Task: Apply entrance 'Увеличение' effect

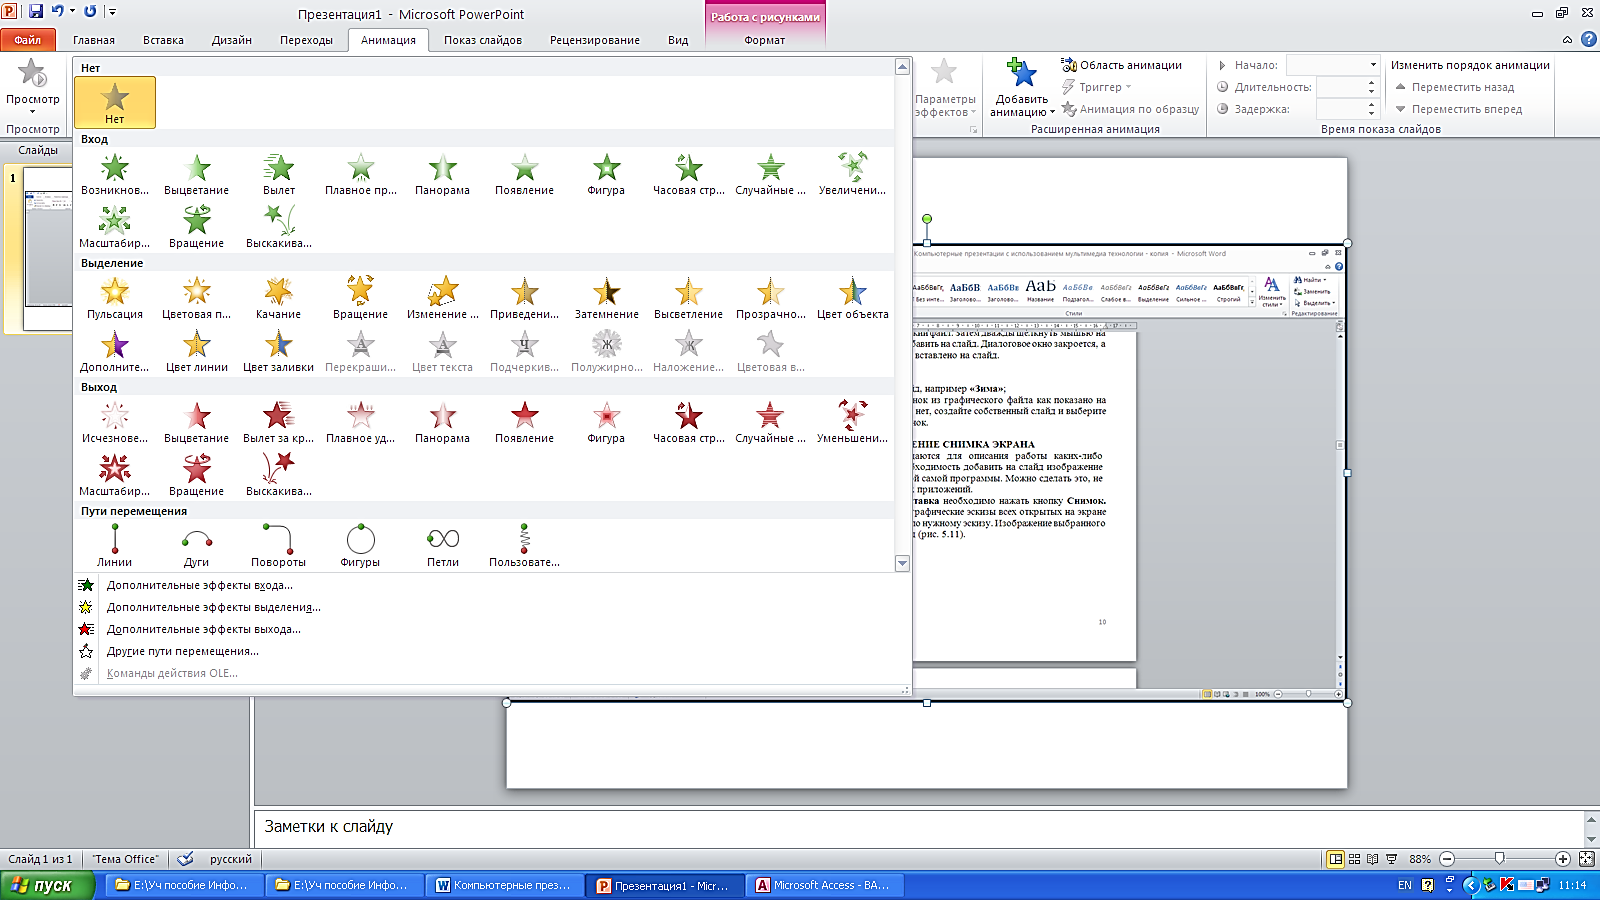Action: tap(852, 174)
